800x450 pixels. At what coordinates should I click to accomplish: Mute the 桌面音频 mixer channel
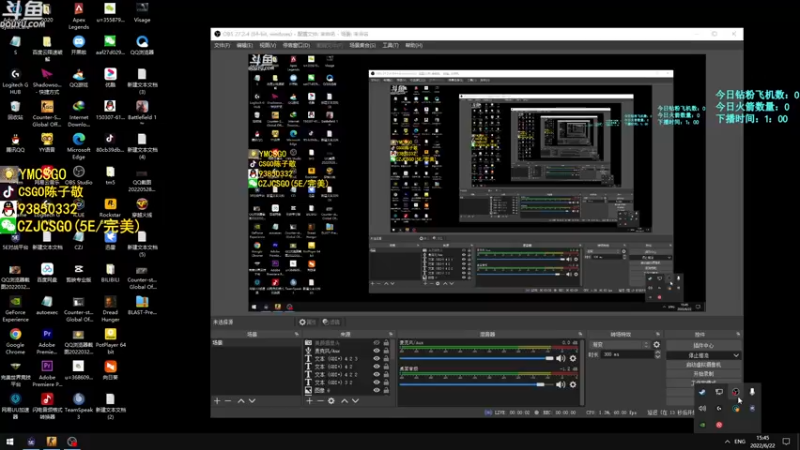(561, 384)
